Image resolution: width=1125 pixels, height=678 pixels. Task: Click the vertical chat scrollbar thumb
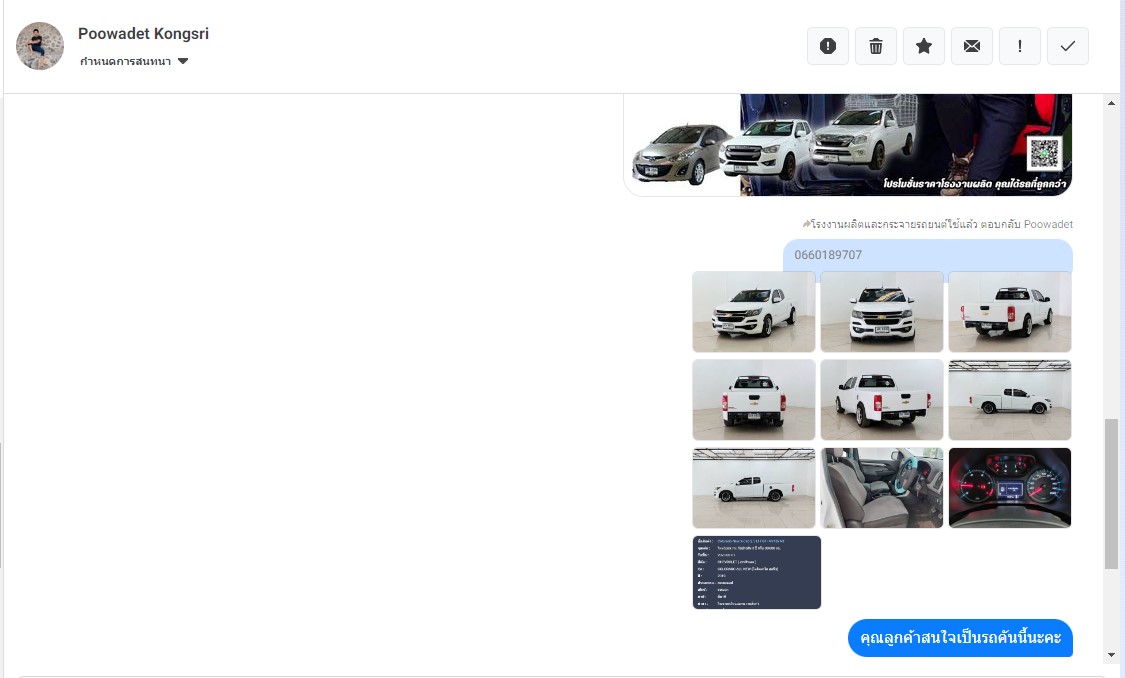coord(1111,494)
